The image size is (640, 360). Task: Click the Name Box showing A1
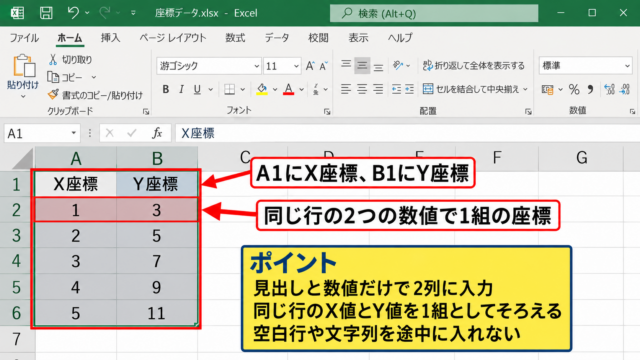pyautogui.click(x=42, y=133)
